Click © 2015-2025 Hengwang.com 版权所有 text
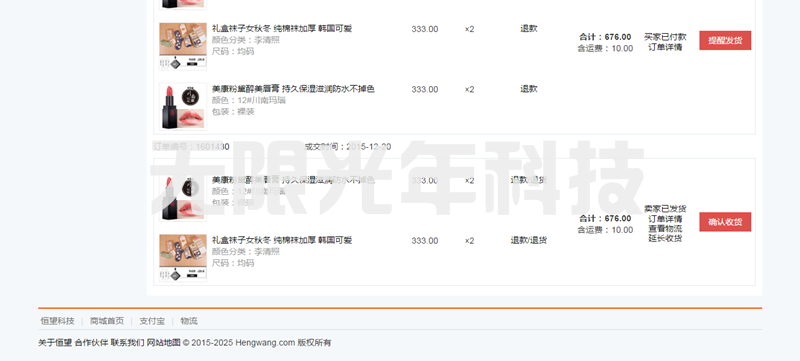 coord(257,343)
